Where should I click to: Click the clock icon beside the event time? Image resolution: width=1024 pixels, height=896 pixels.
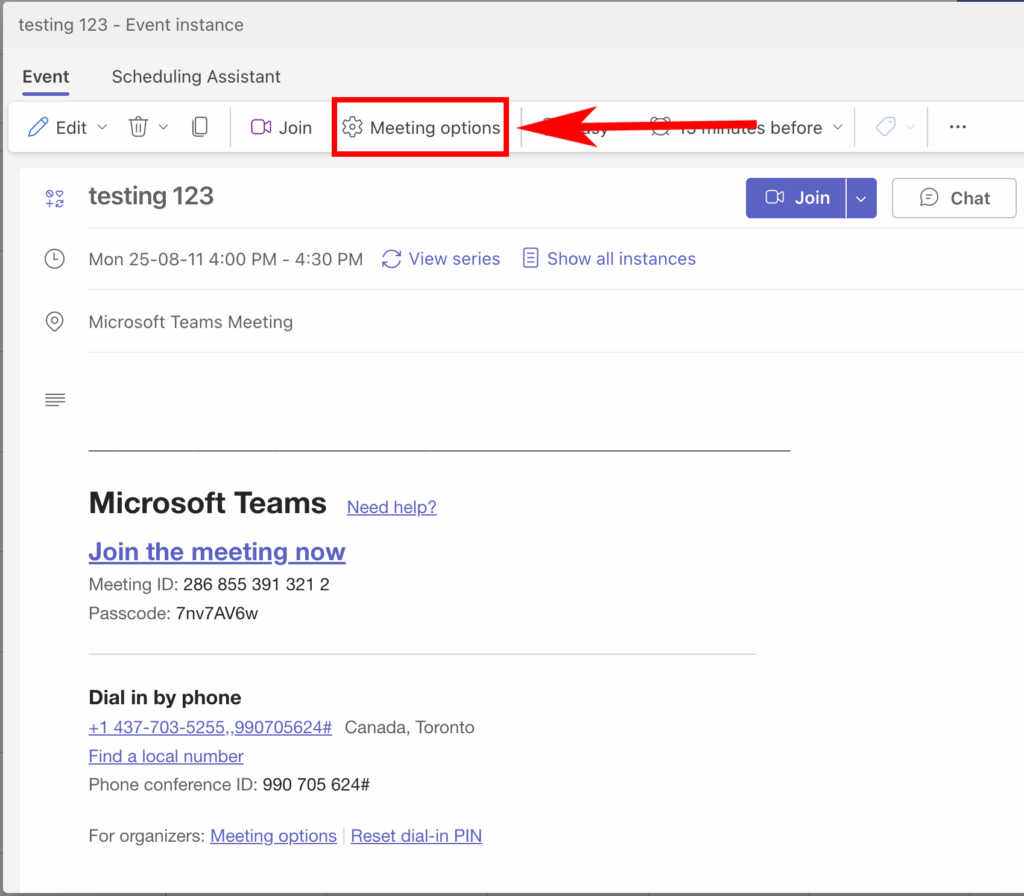(54, 259)
